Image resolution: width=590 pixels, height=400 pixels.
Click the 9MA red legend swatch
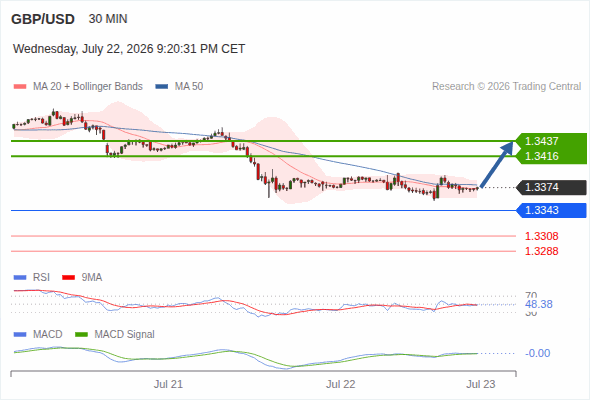[x=68, y=278]
